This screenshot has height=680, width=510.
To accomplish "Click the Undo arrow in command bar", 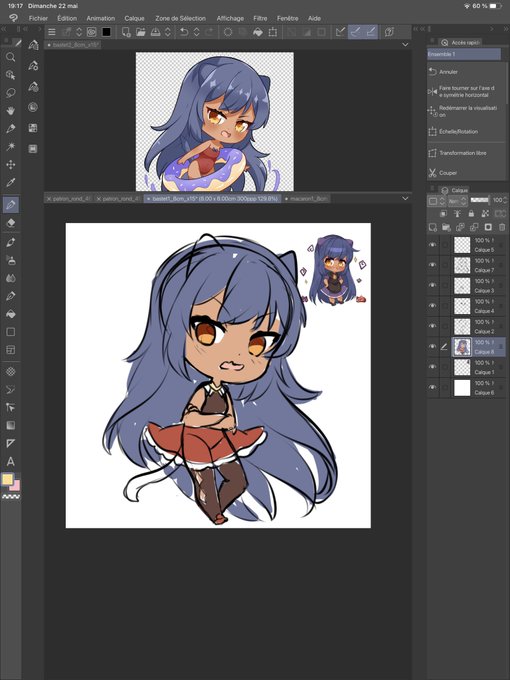I will pos(184,32).
